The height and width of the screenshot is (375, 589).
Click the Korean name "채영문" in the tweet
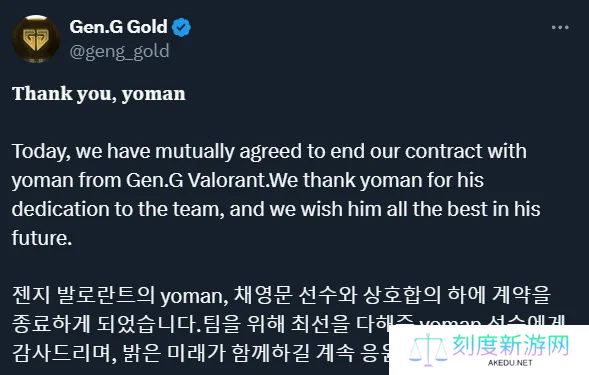[263, 295]
